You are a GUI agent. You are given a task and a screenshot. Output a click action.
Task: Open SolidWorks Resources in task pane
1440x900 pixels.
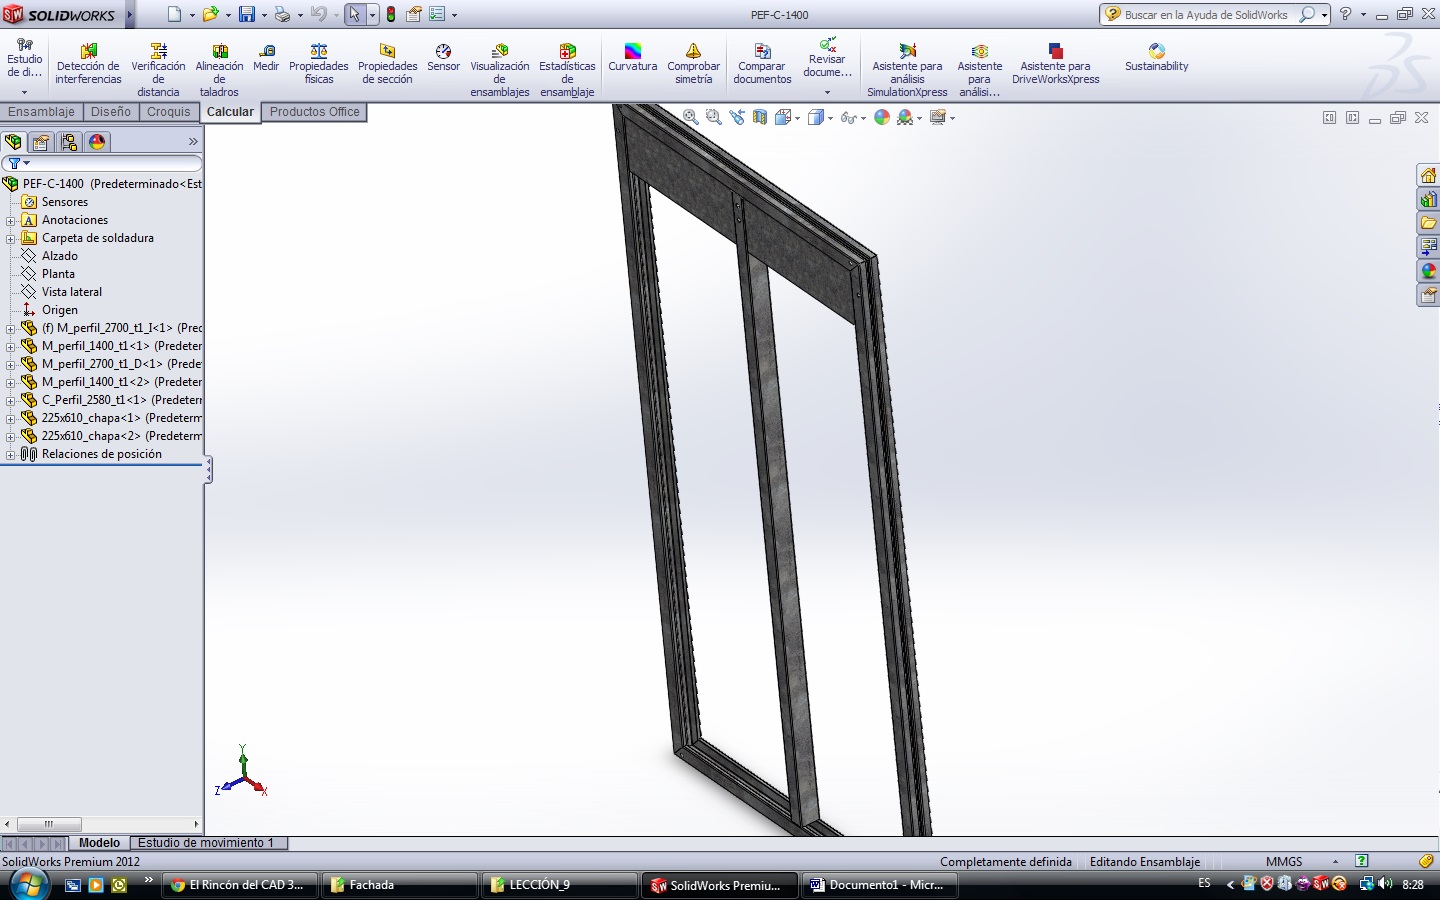point(1428,175)
